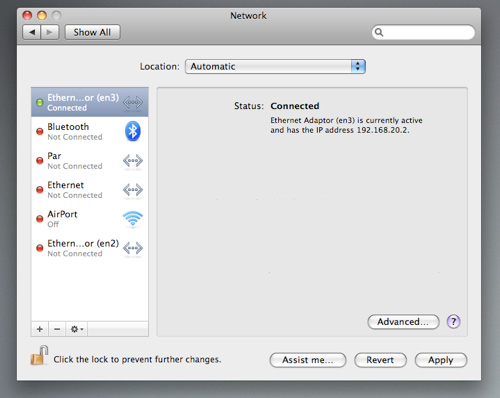Image resolution: width=500 pixels, height=398 pixels.
Task: Click the Ethernet Adaptor (en2) arrows icon
Action: pos(133,248)
